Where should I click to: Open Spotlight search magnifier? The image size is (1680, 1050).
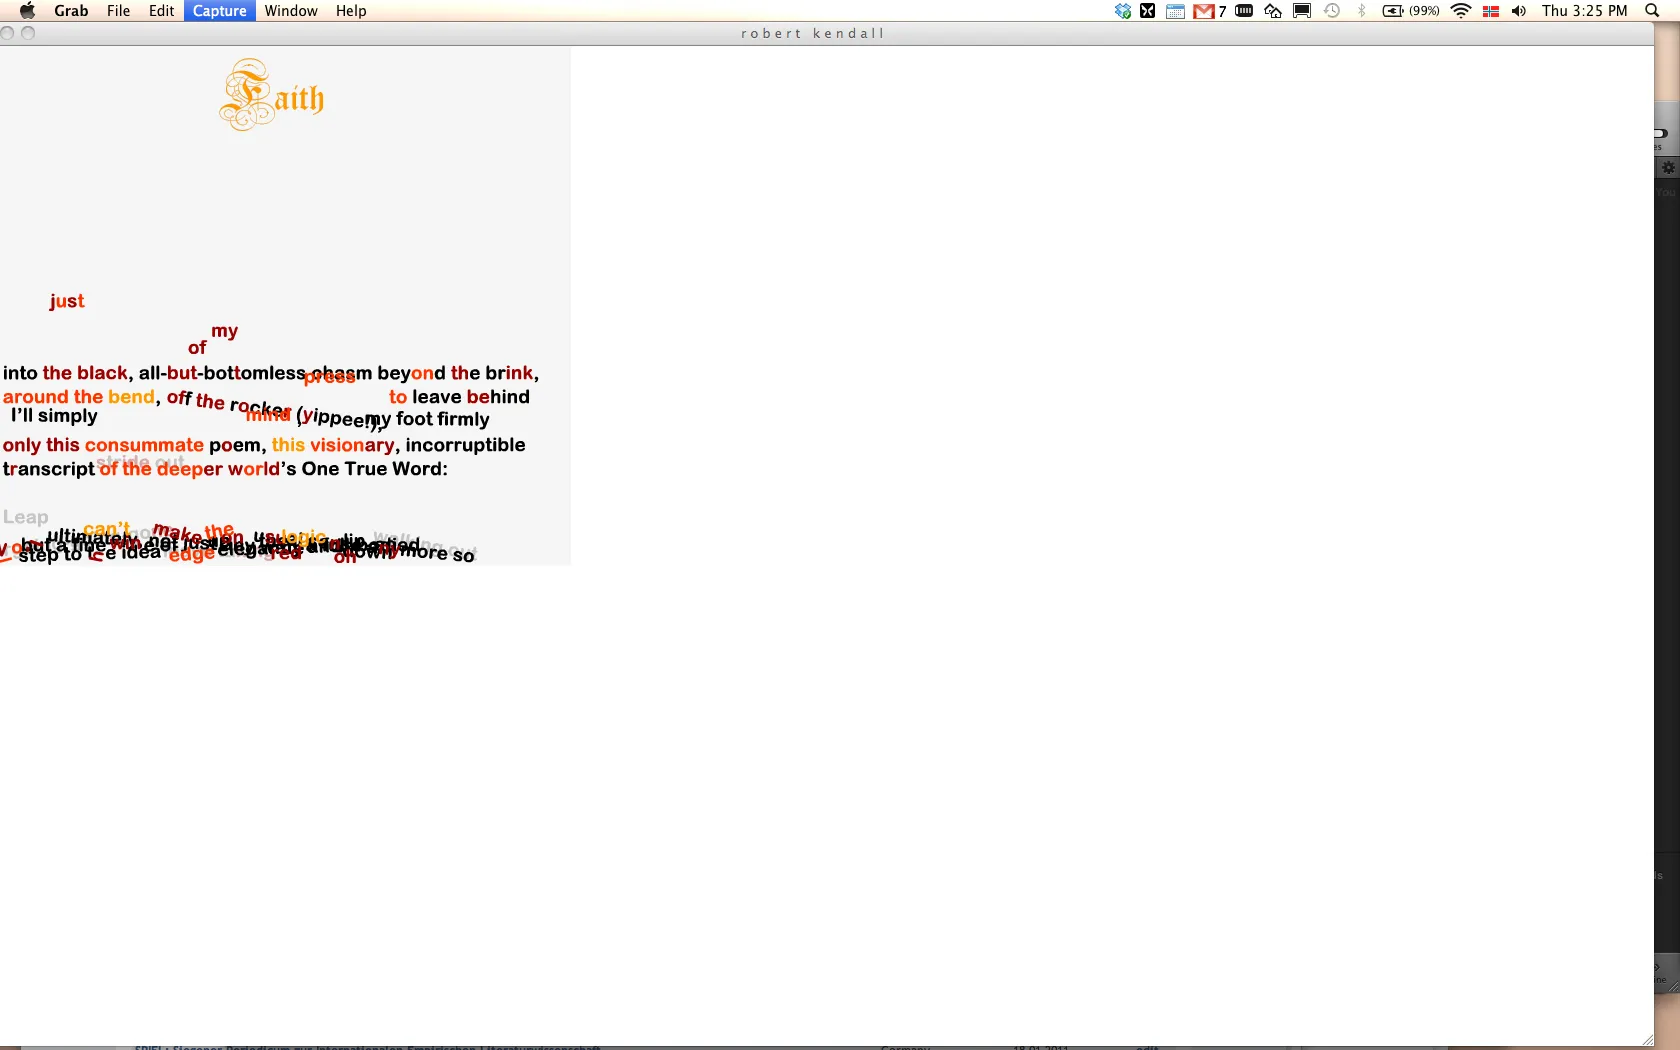click(1652, 11)
